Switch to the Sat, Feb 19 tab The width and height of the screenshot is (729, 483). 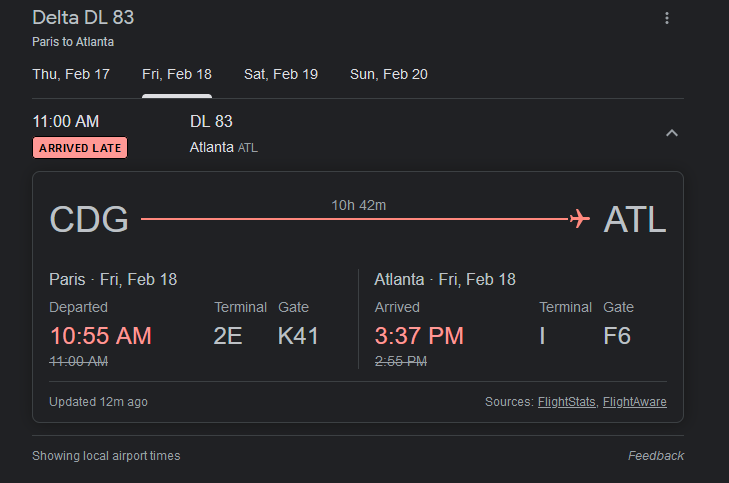click(x=281, y=74)
